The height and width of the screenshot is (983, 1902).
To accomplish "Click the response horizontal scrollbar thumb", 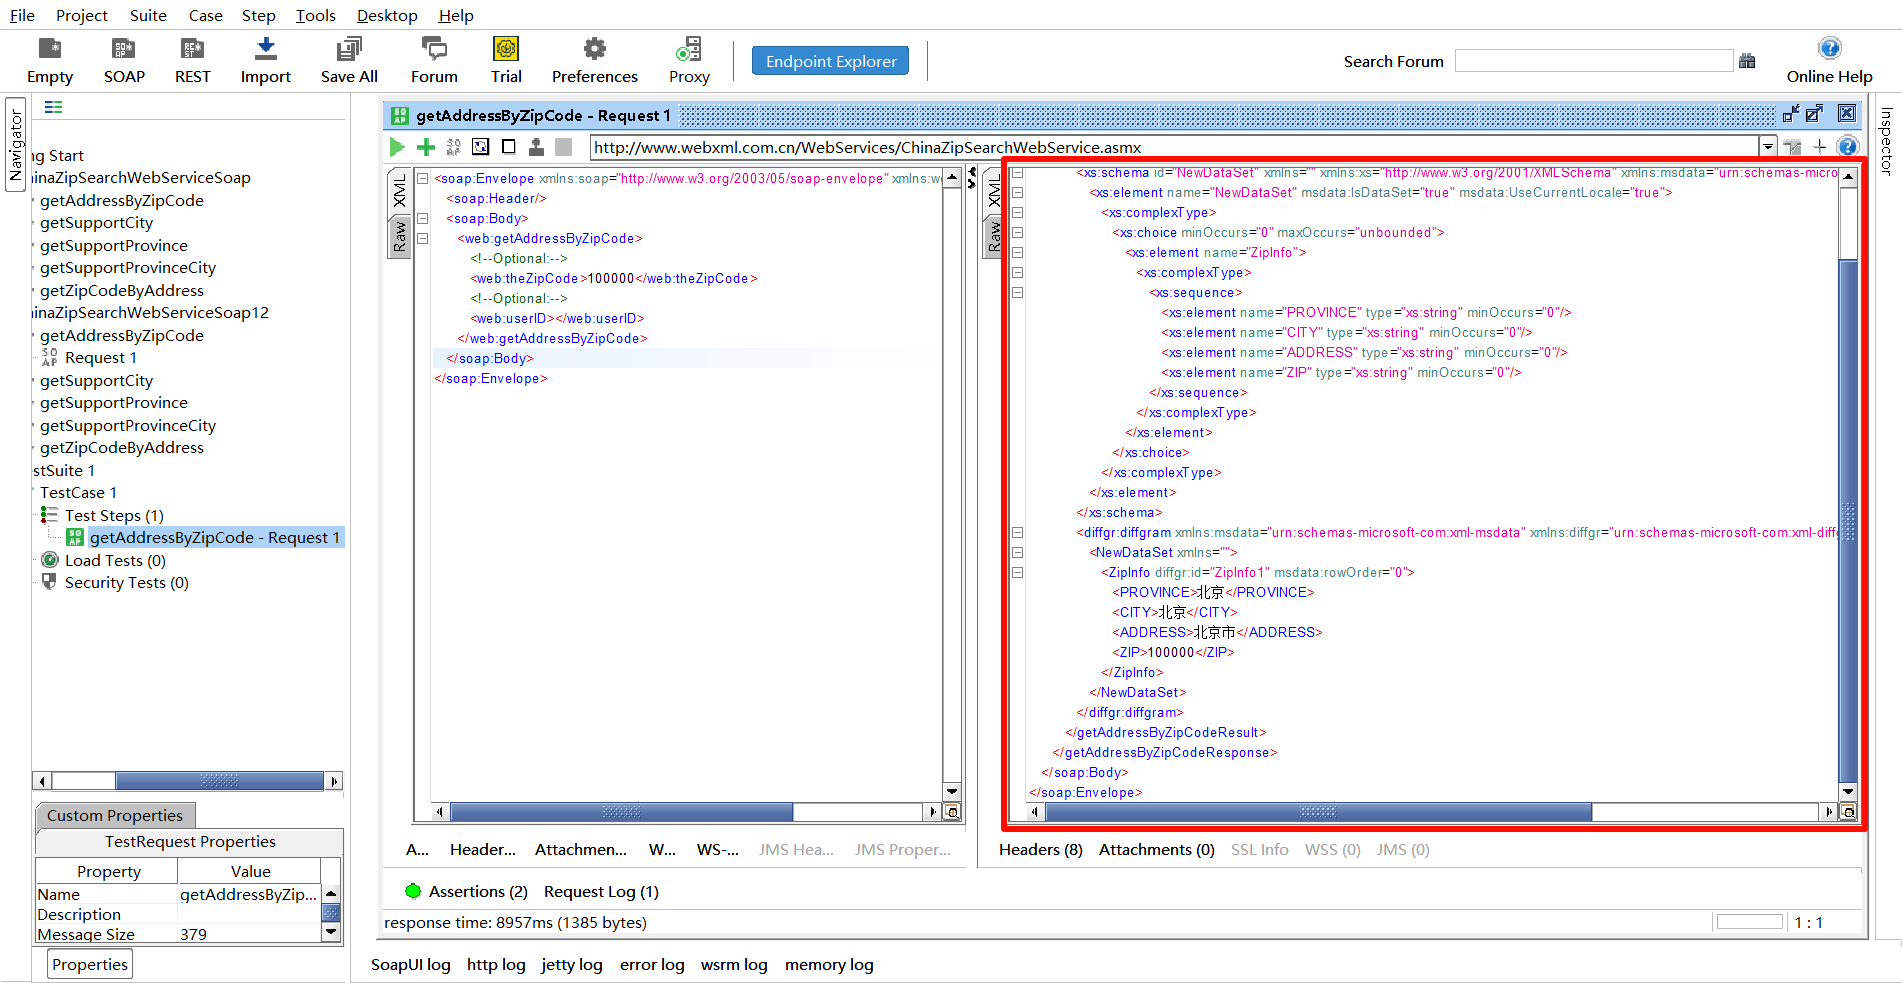I will coord(1318,812).
